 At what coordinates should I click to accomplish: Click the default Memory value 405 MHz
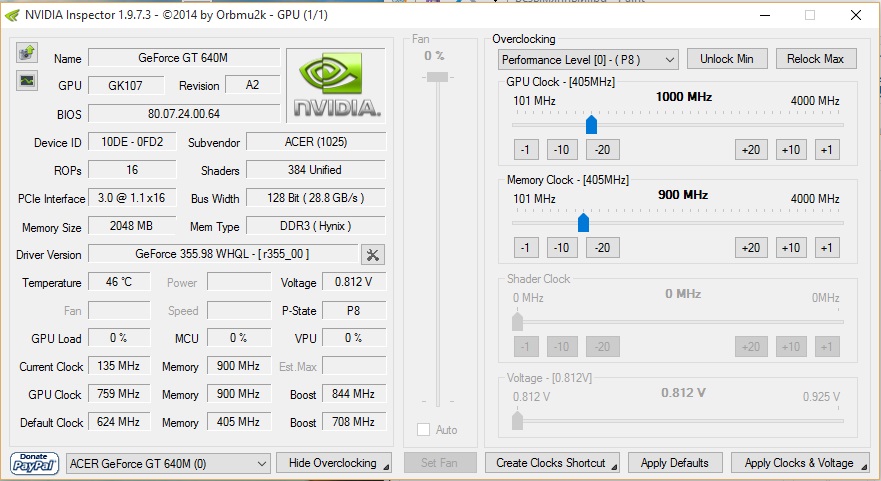(x=239, y=421)
